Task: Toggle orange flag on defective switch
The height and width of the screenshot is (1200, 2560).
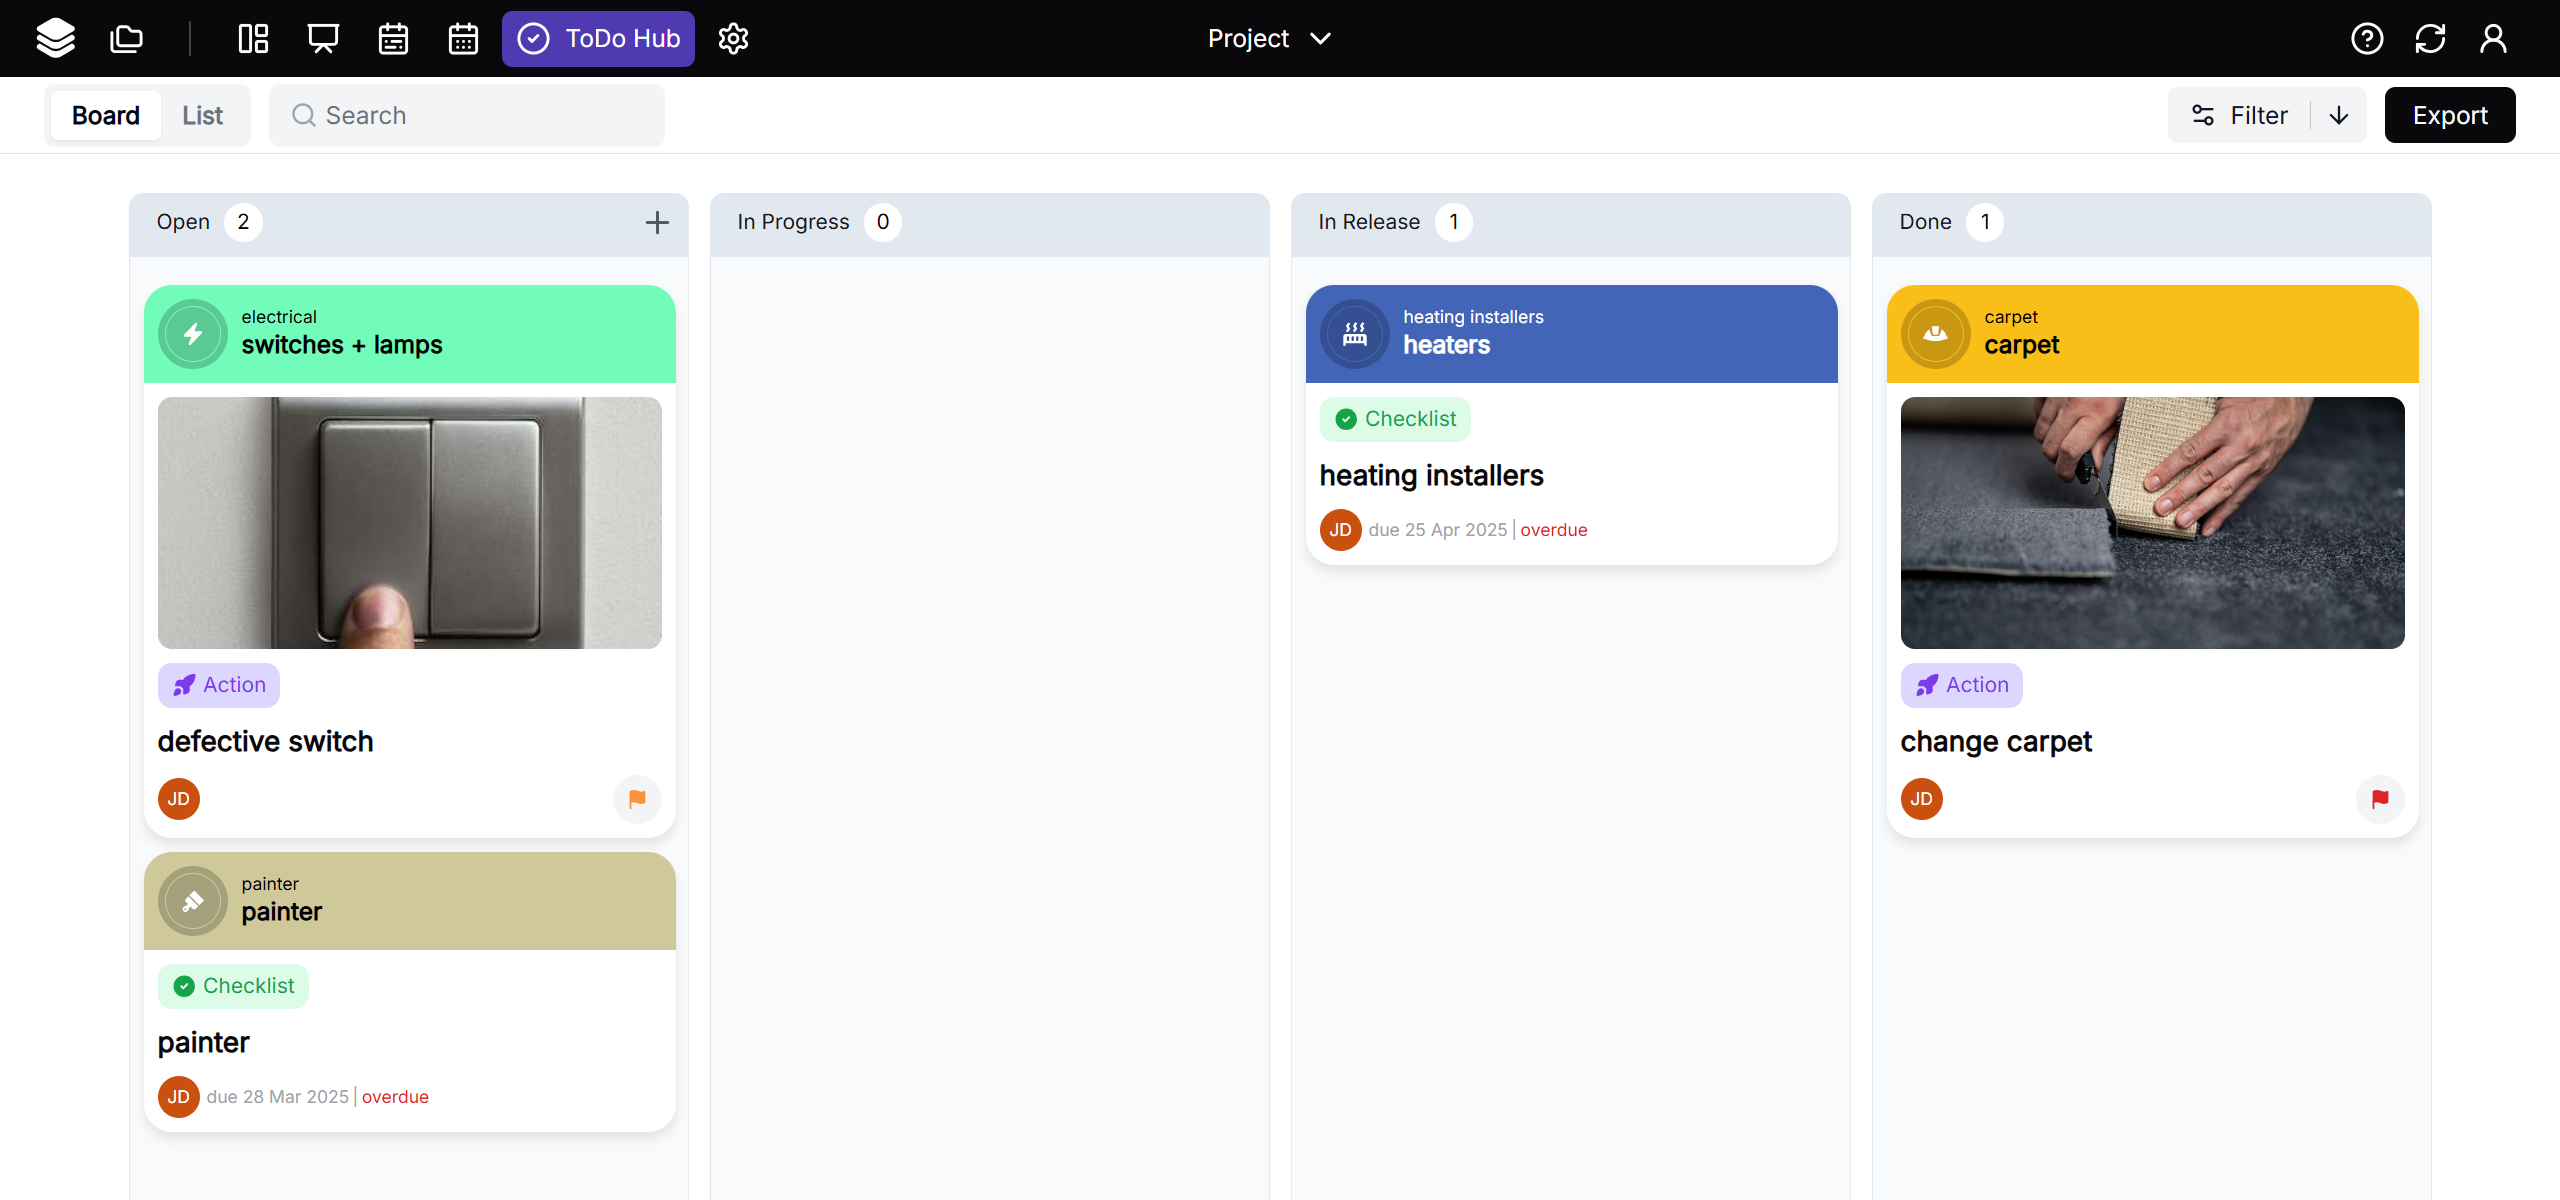Action: (x=637, y=799)
